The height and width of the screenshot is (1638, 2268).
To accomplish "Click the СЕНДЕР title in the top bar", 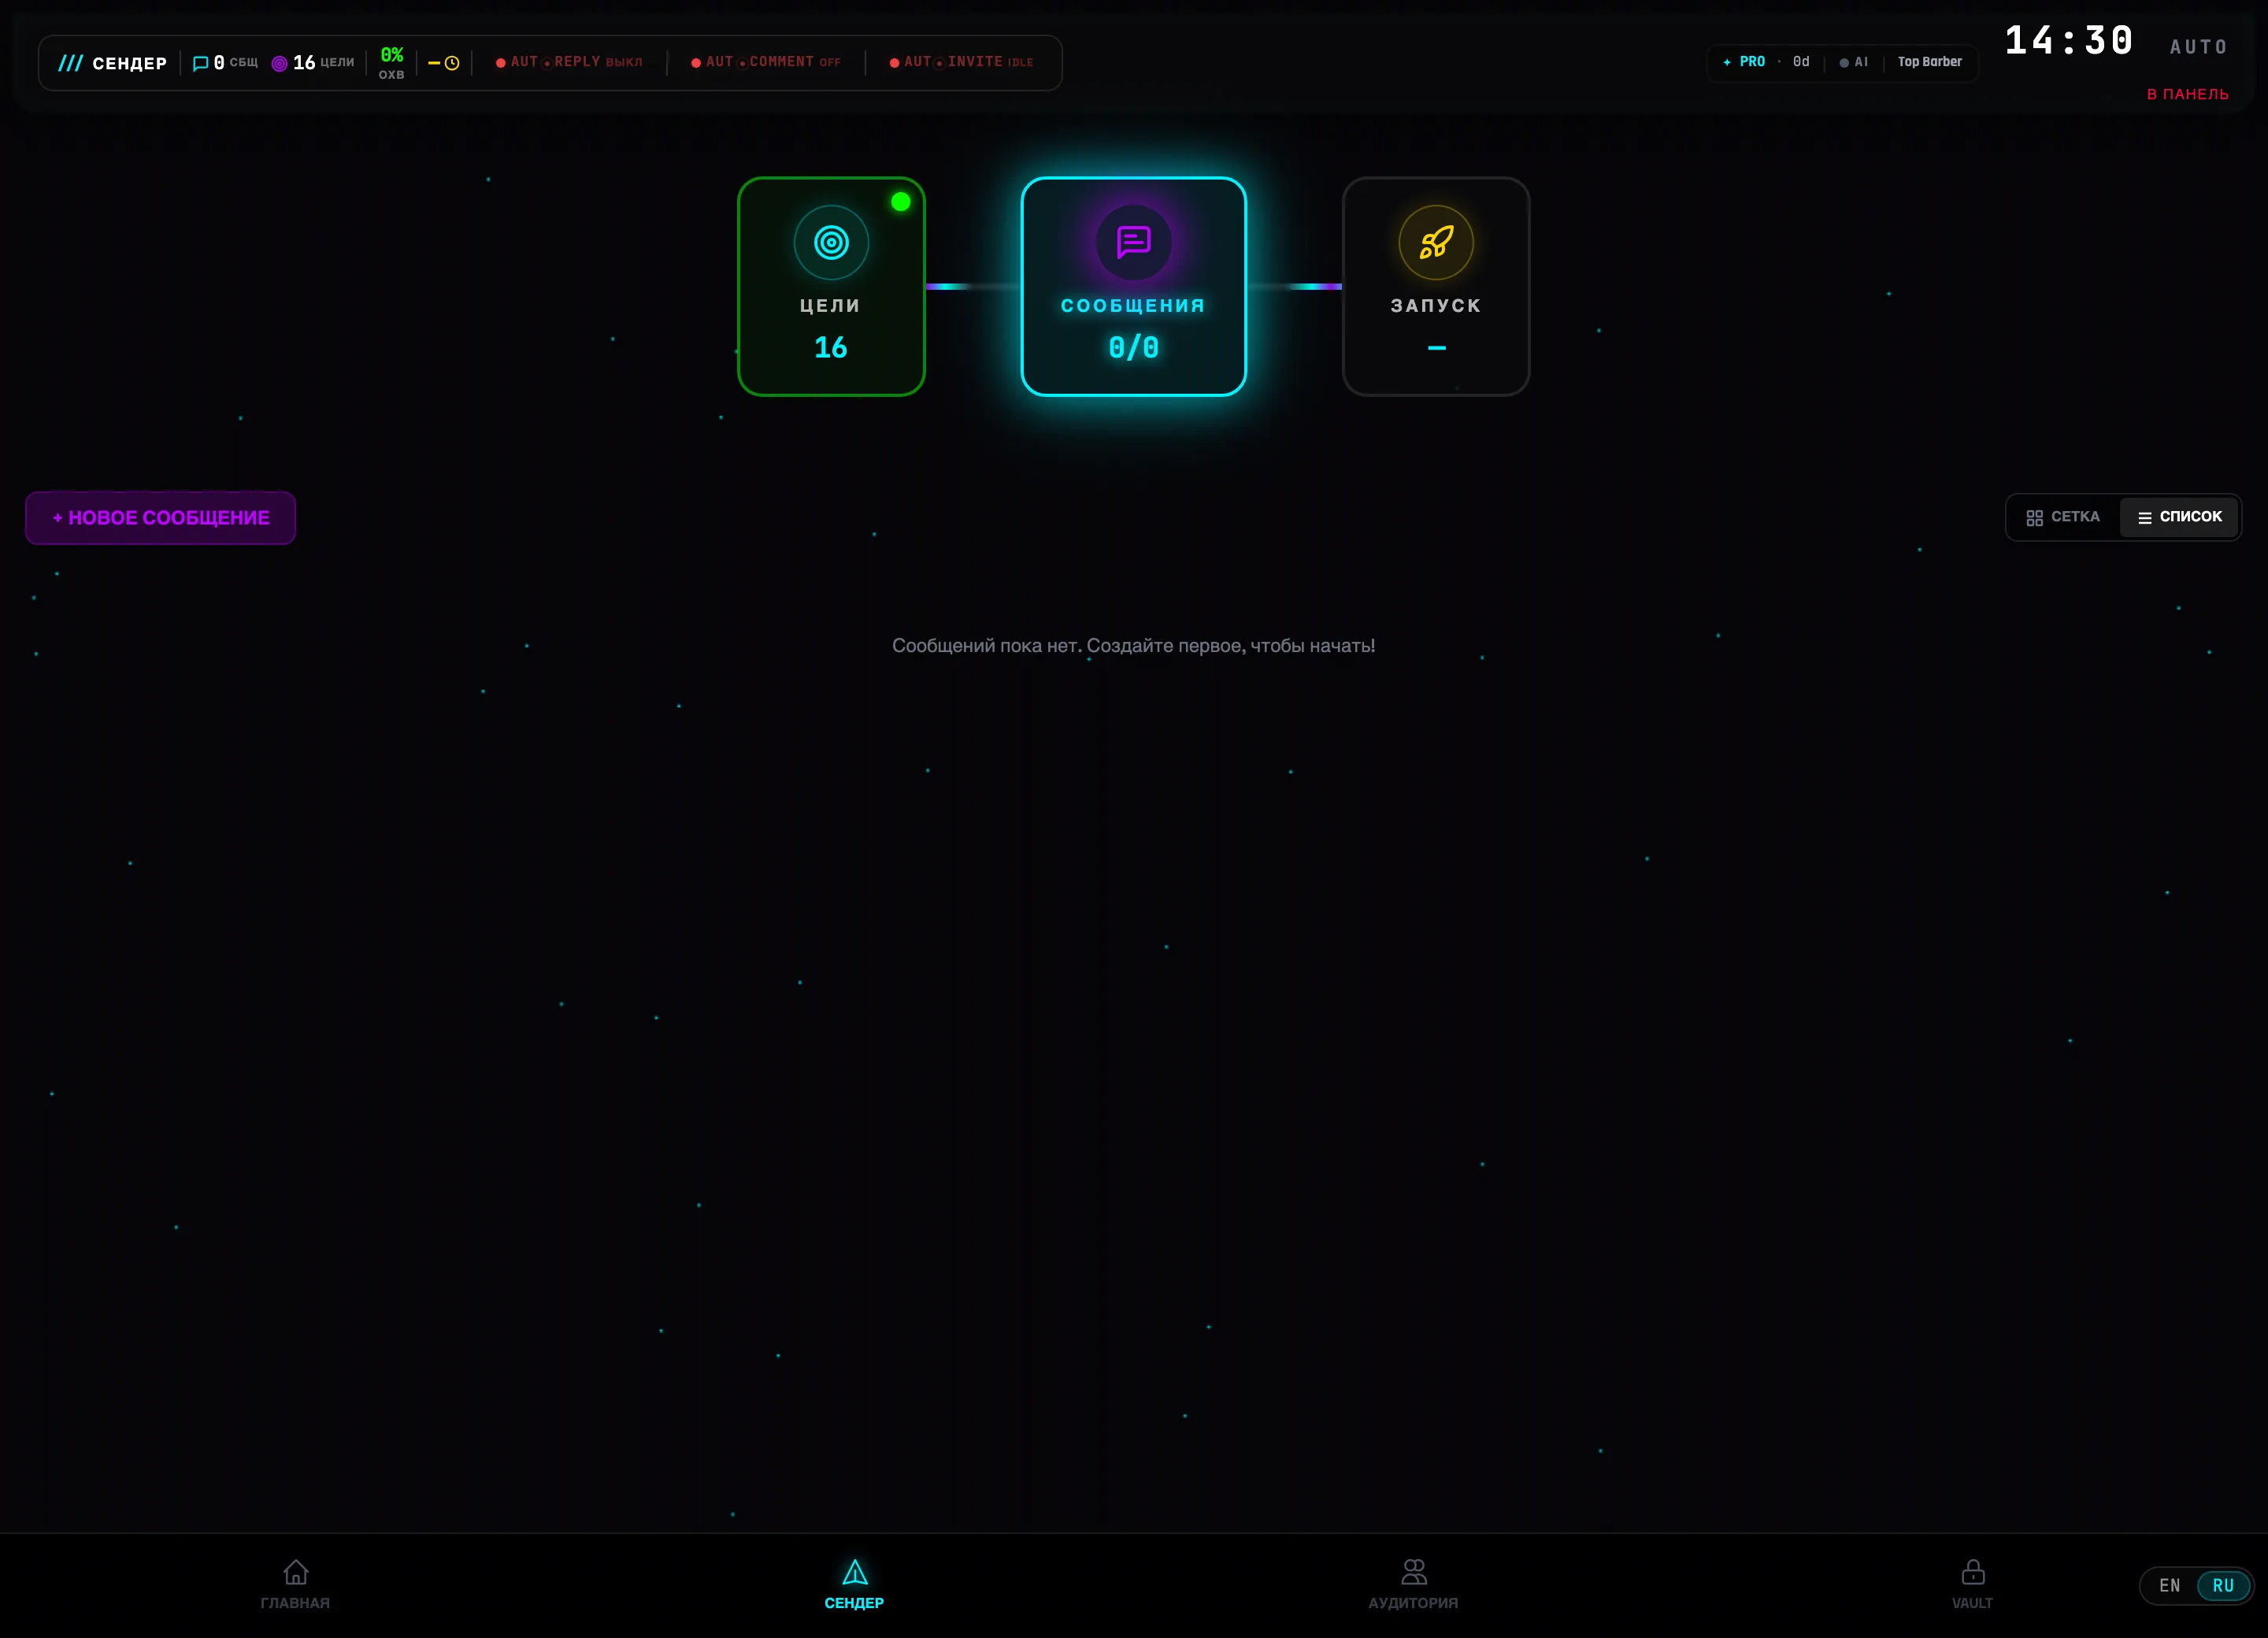I will [x=129, y=63].
